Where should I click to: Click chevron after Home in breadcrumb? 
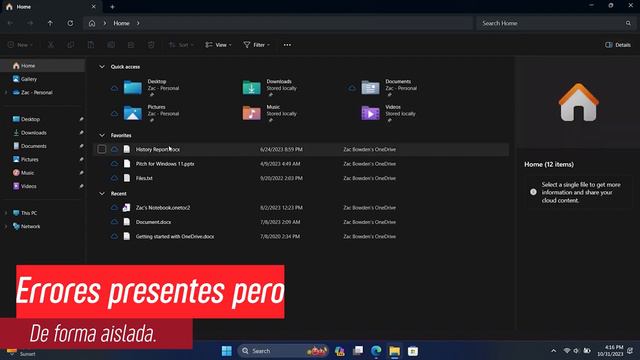coord(138,23)
